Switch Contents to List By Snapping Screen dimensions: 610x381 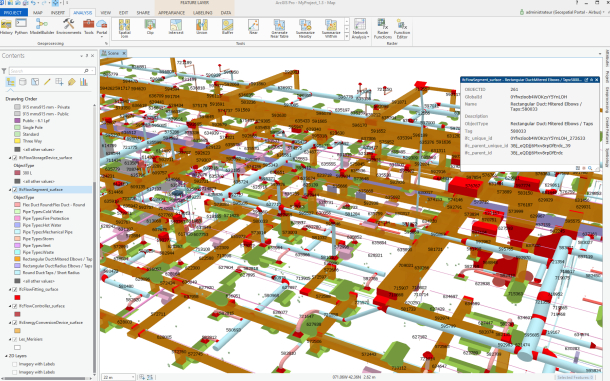[x=59, y=82]
